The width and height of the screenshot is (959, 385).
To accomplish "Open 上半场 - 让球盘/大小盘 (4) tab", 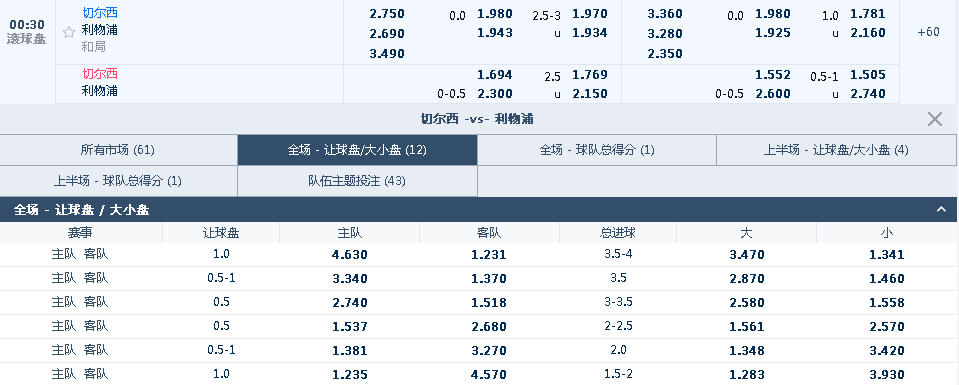I will [x=836, y=150].
